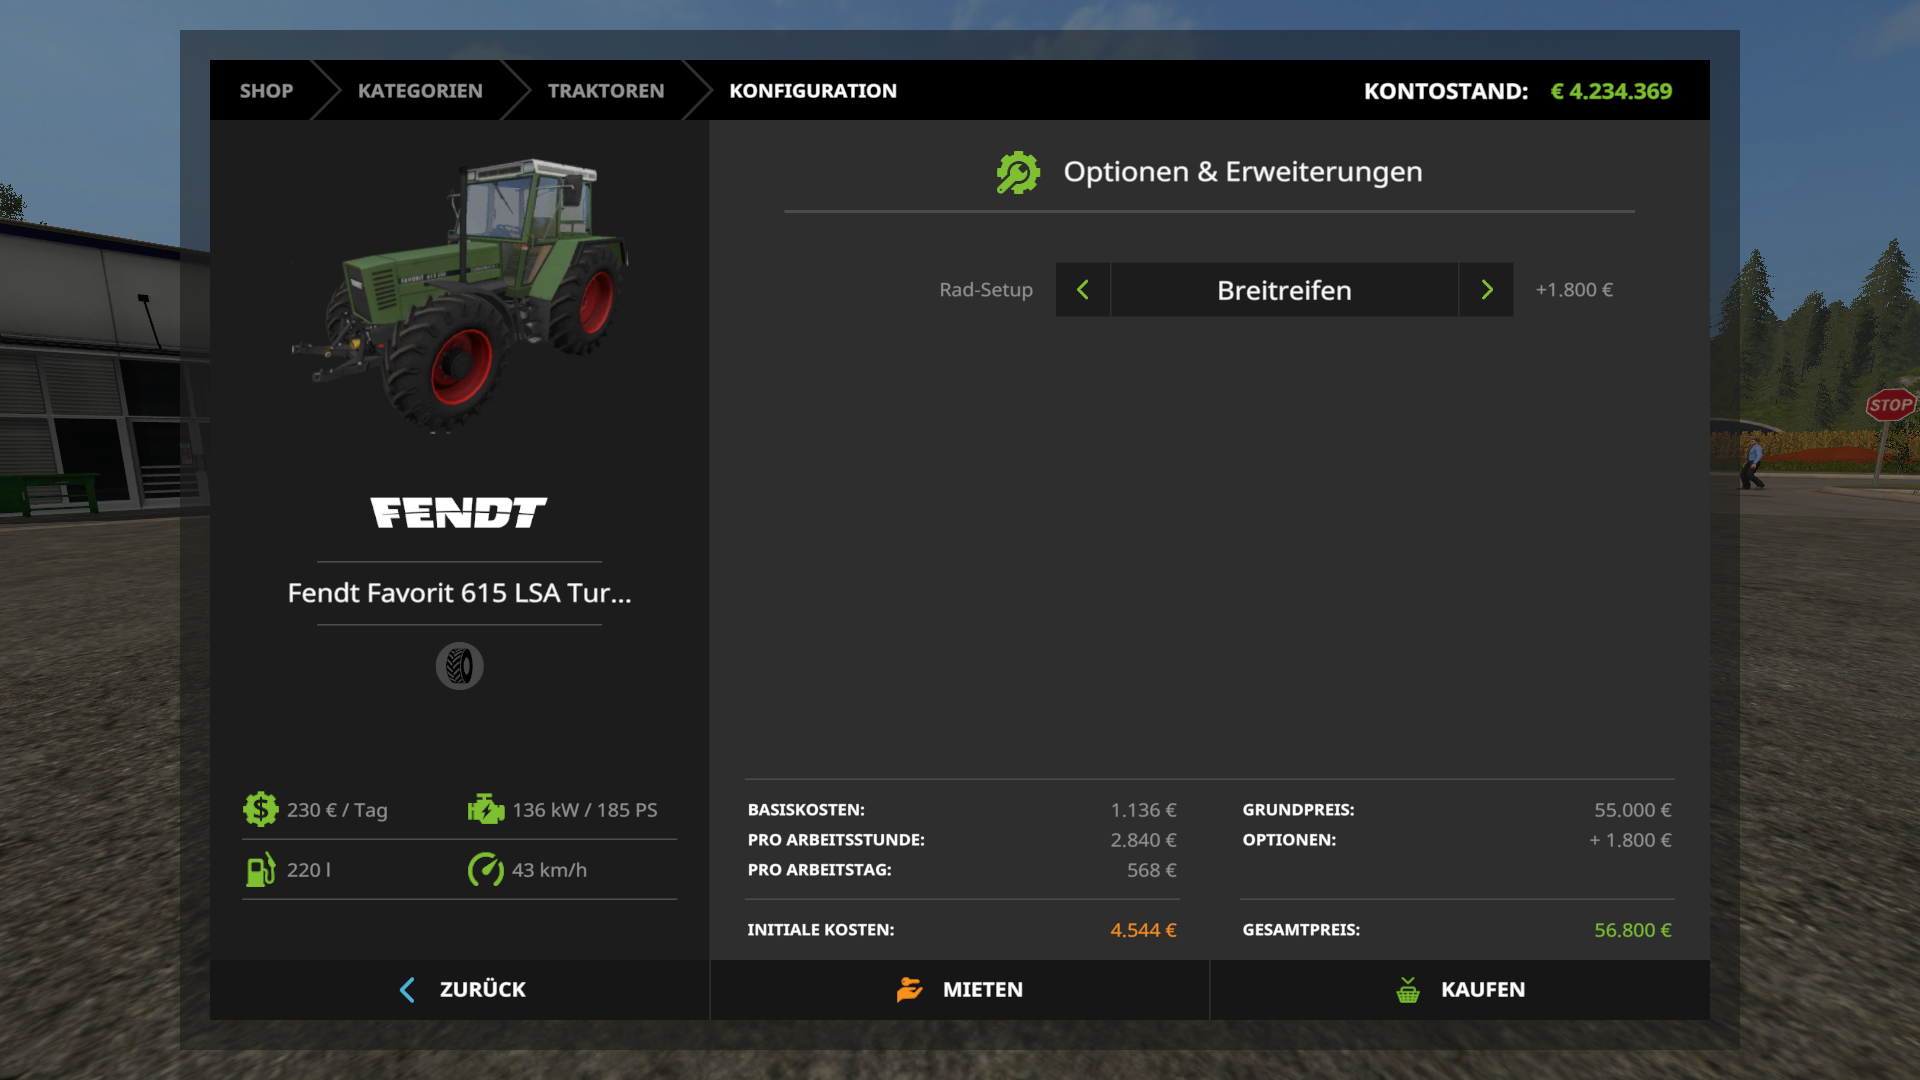Click the engine power icon
This screenshot has width=1920, height=1080.
point(486,809)
